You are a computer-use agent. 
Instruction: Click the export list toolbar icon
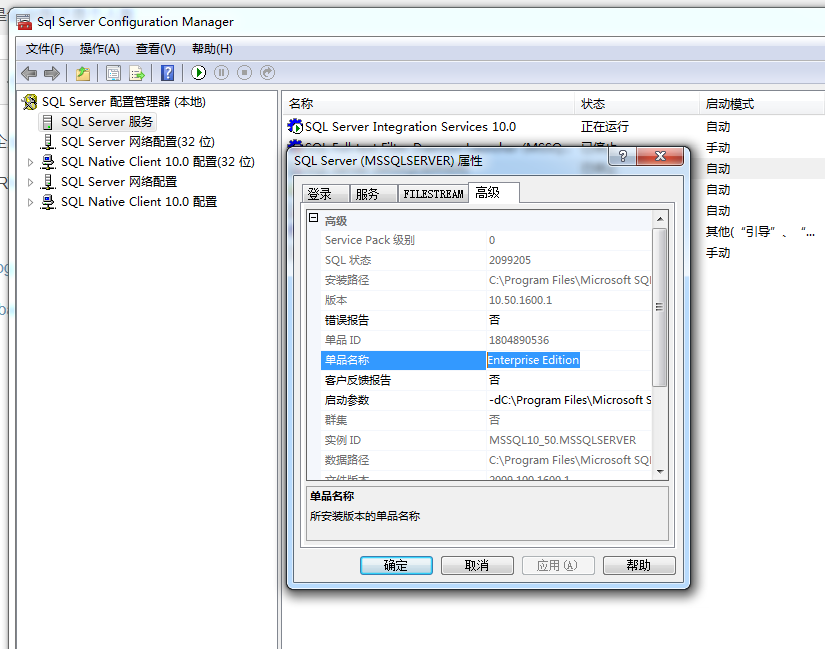pyautogui.click(x=137, y=73)
